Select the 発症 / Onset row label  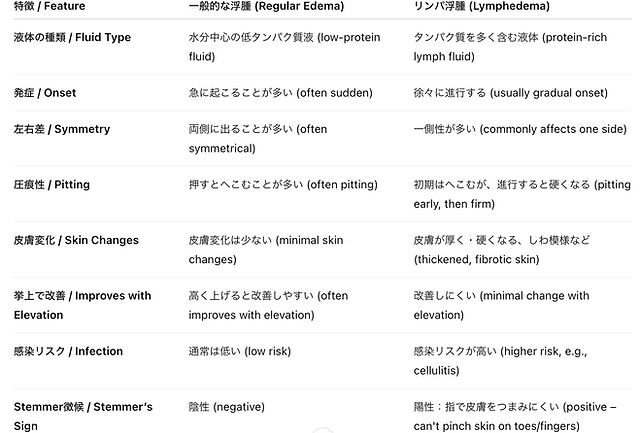point(45,93)
